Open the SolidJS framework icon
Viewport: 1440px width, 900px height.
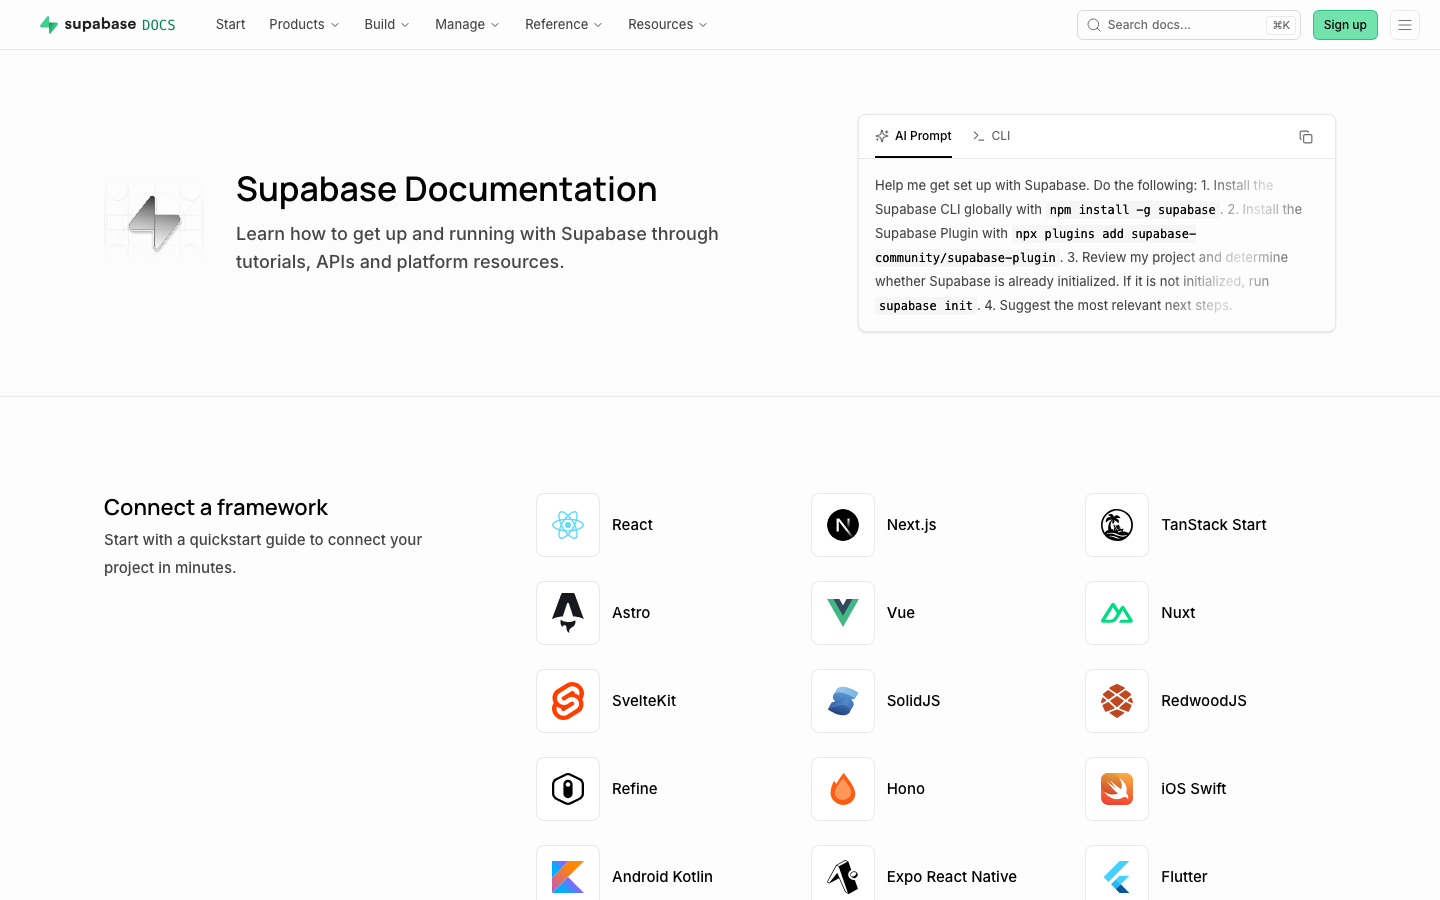[843, 701]
